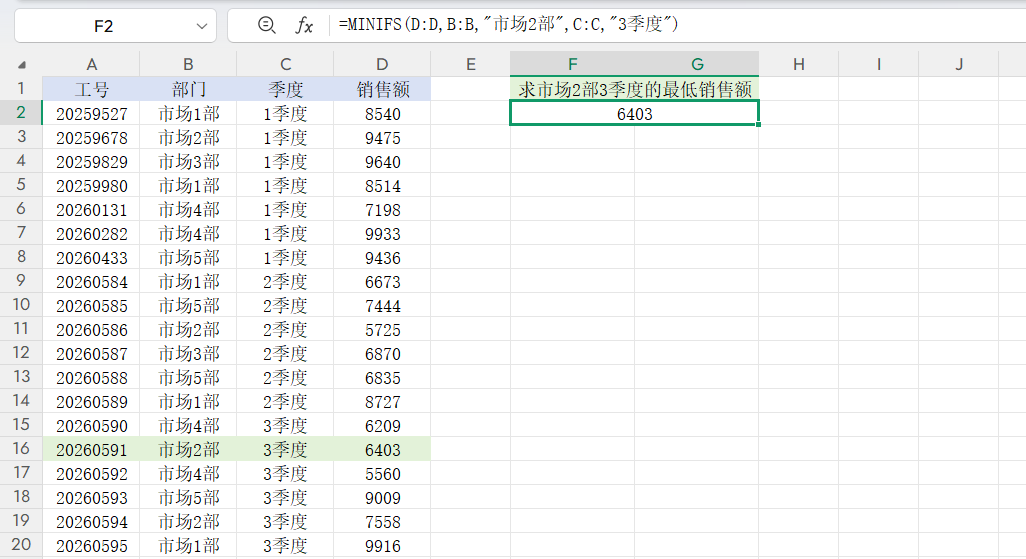Select column B header

pos(188,65)
